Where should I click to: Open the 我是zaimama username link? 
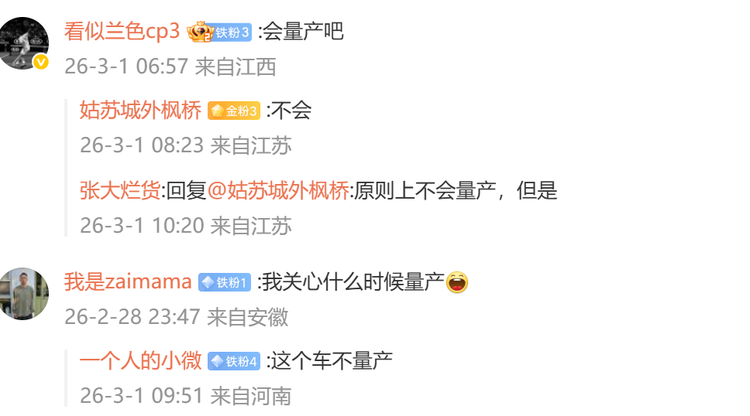[128, 282]
